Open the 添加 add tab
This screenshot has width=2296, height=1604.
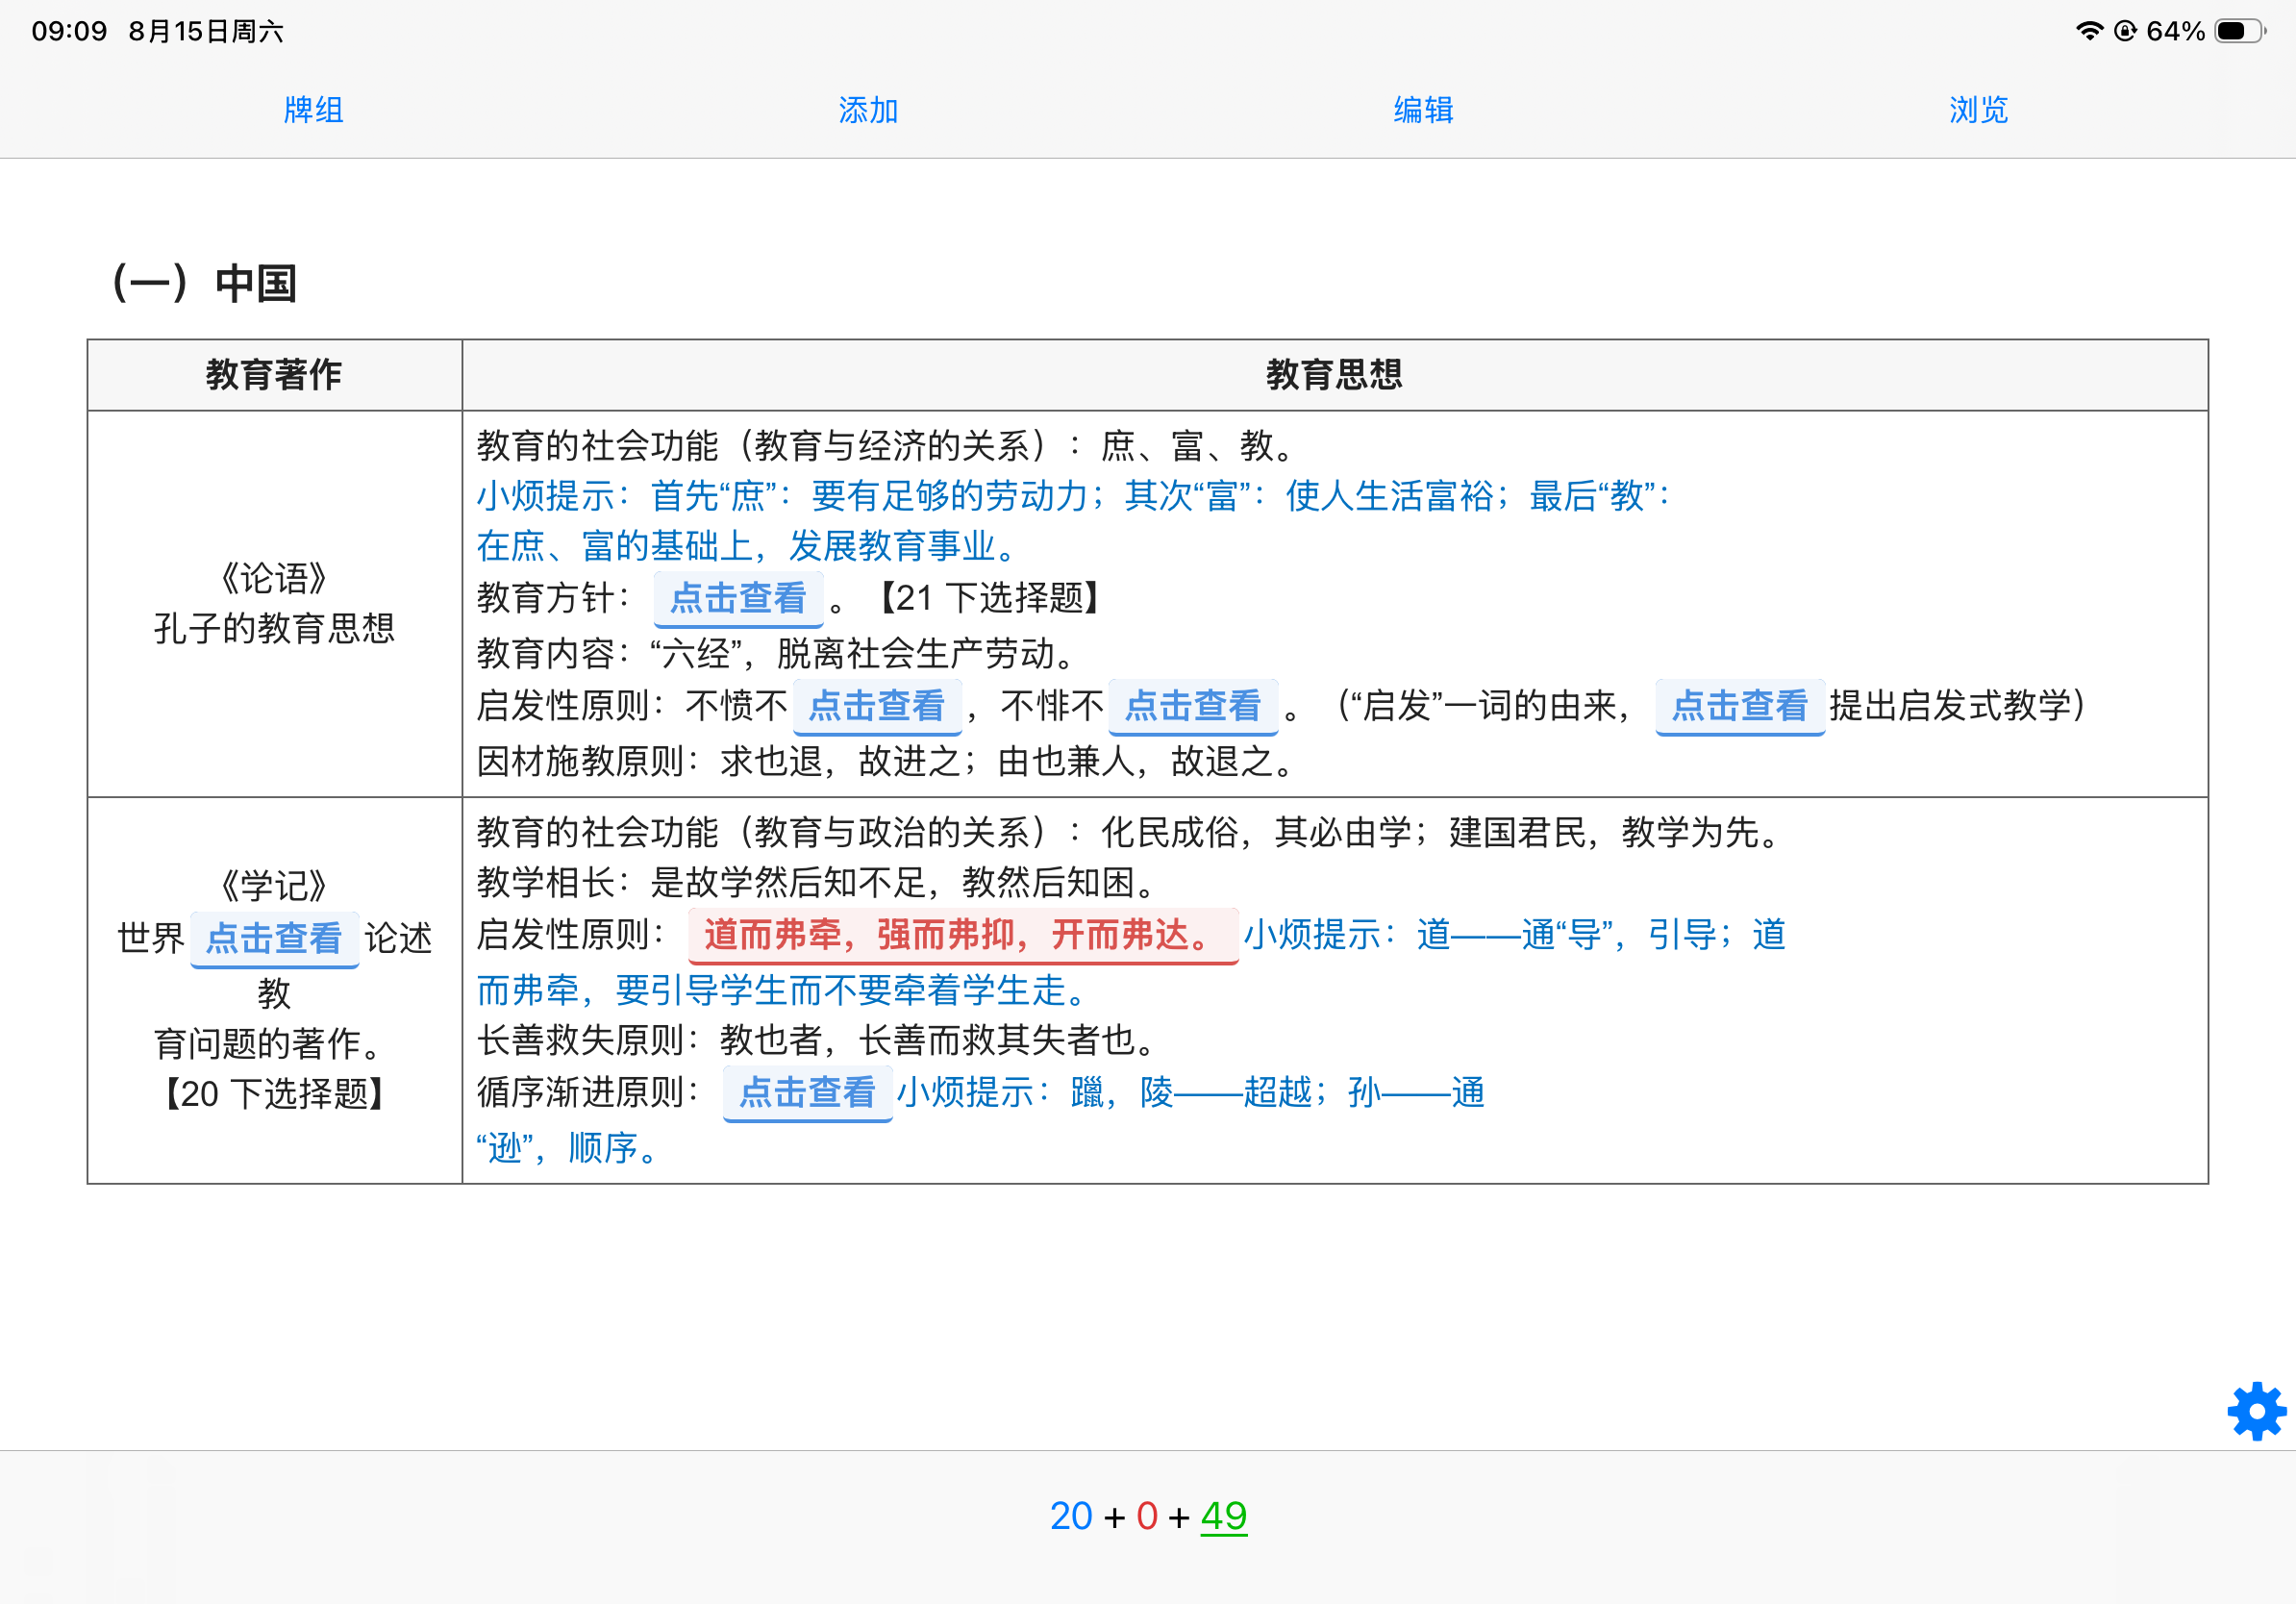click(868, 109)
